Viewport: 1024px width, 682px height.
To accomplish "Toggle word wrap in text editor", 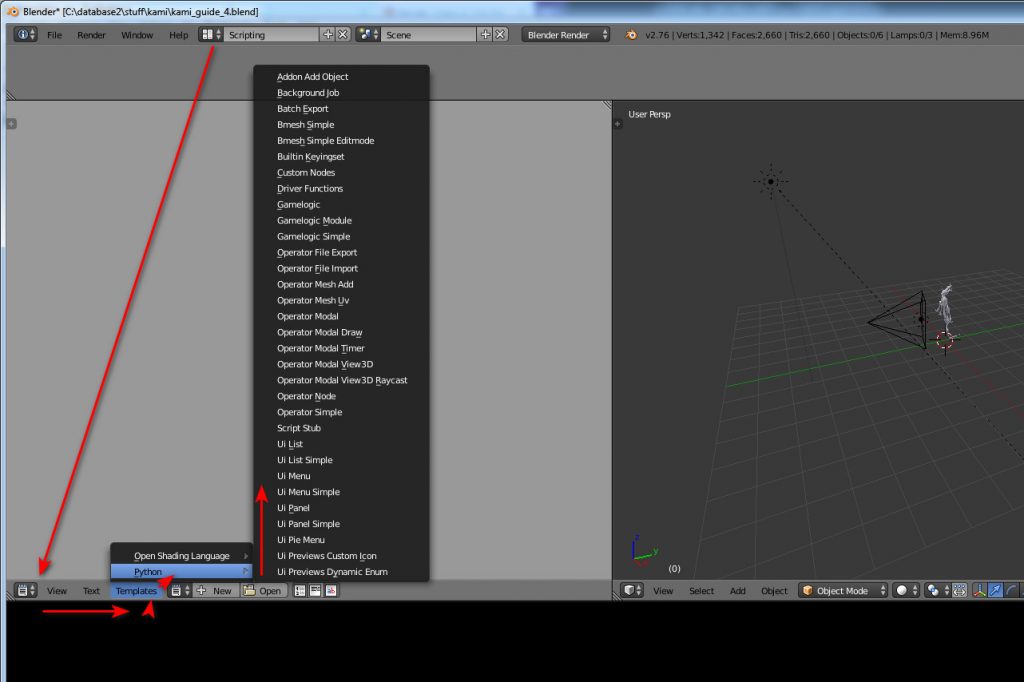I will tap(315, 591).
